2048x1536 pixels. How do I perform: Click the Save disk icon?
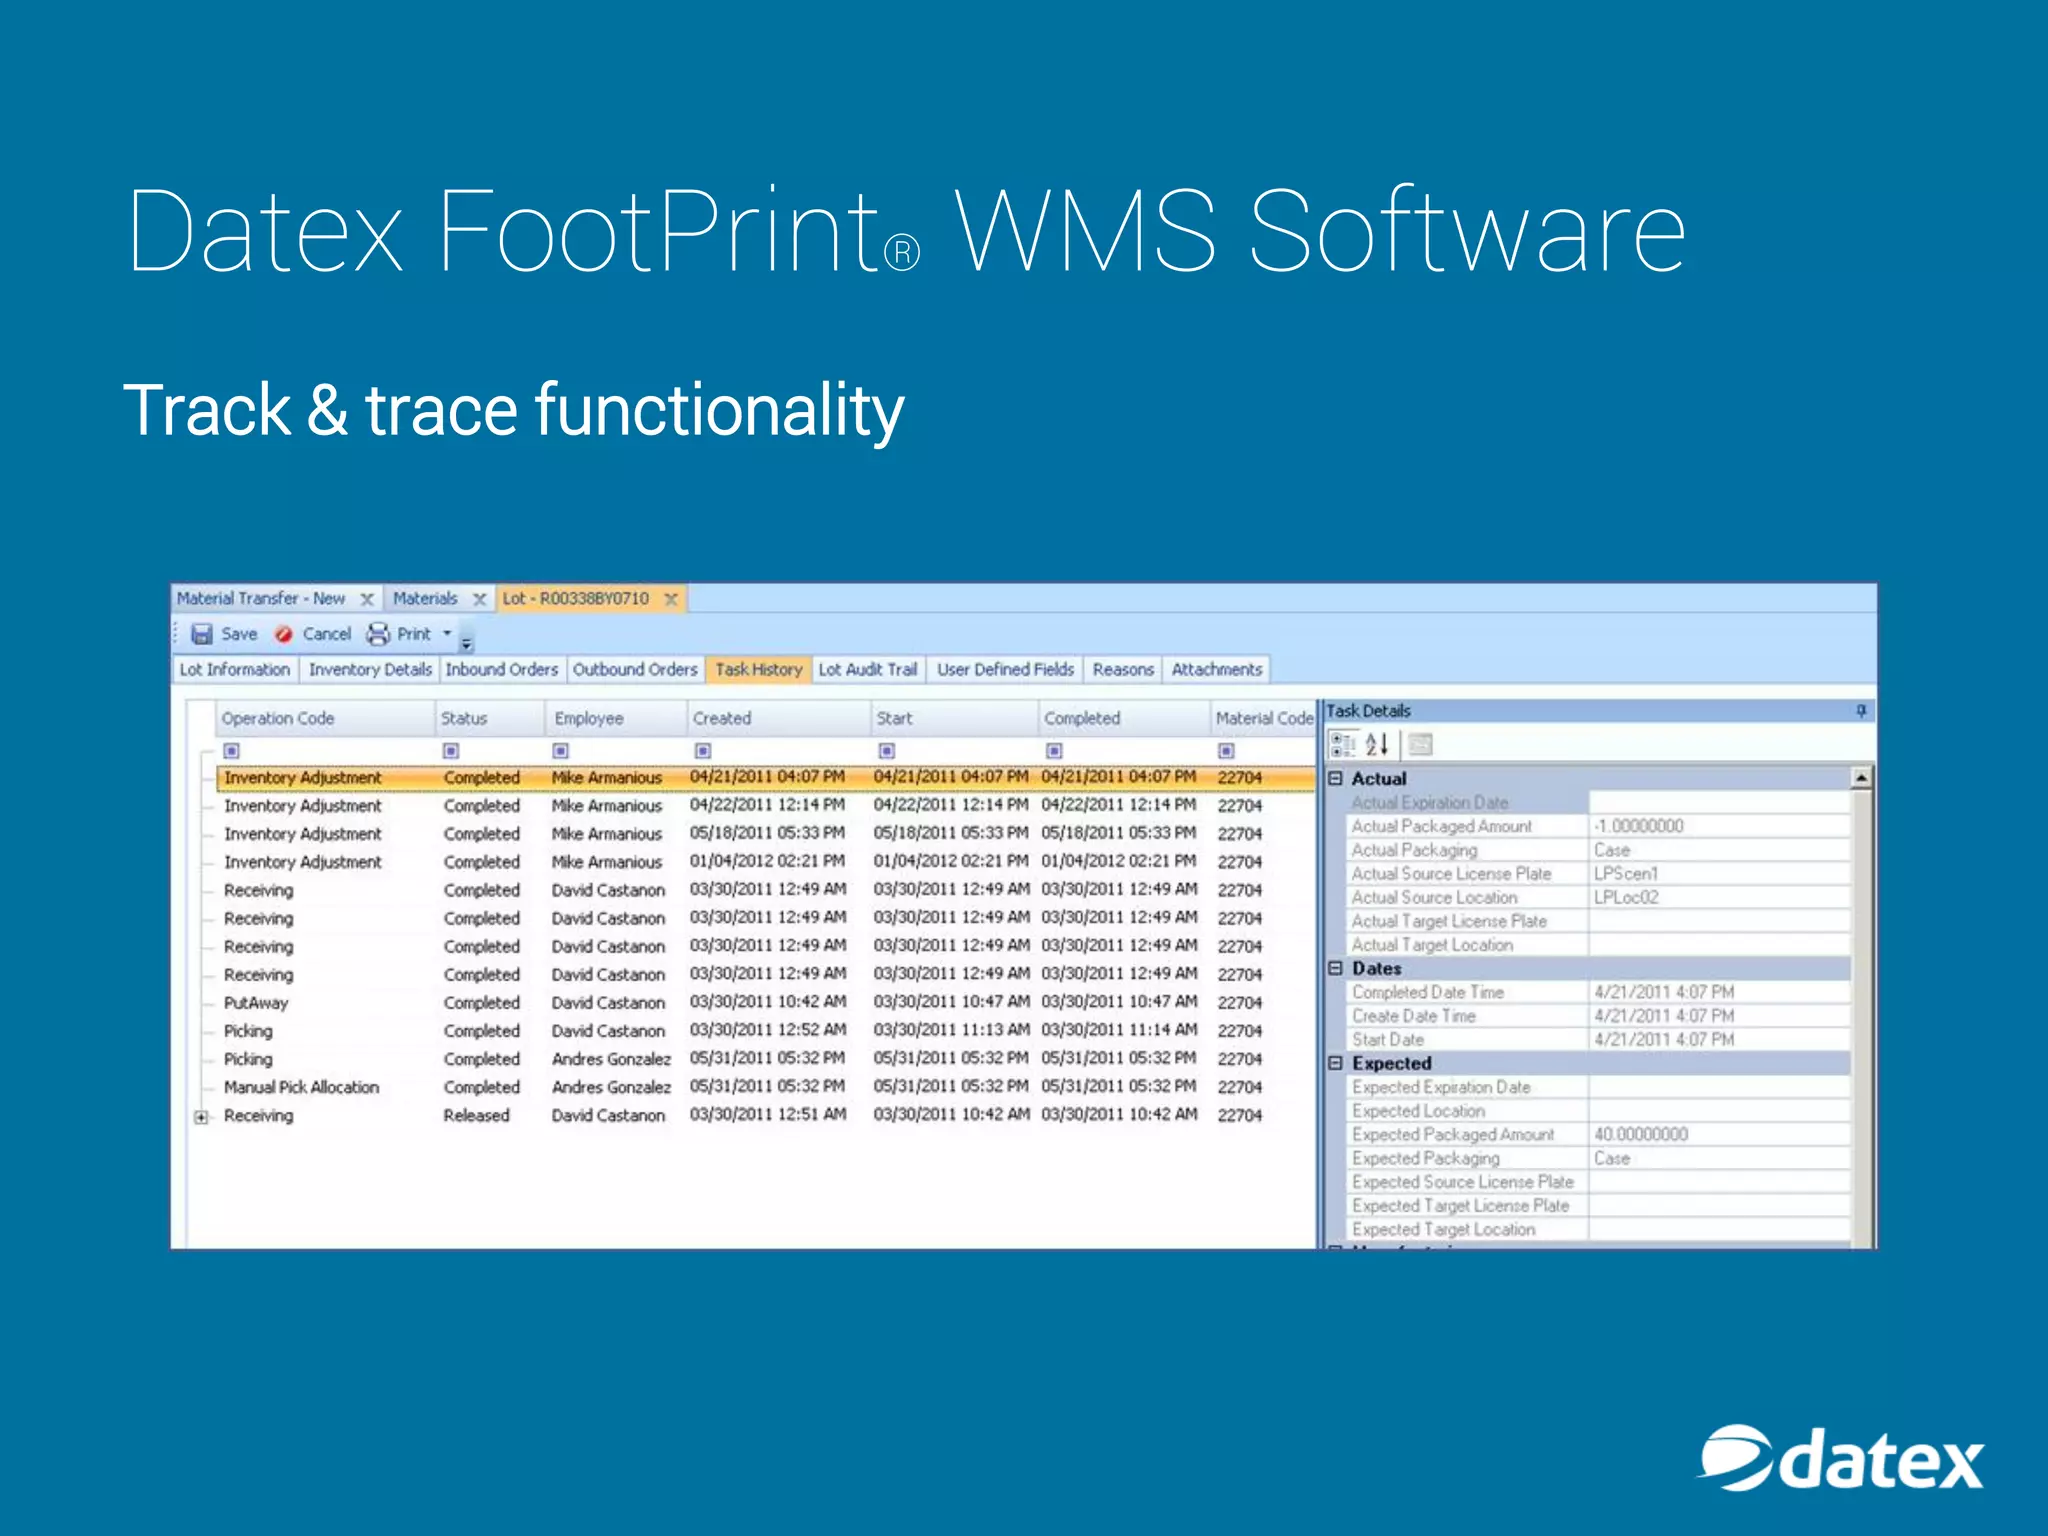[x=202, y=634]
